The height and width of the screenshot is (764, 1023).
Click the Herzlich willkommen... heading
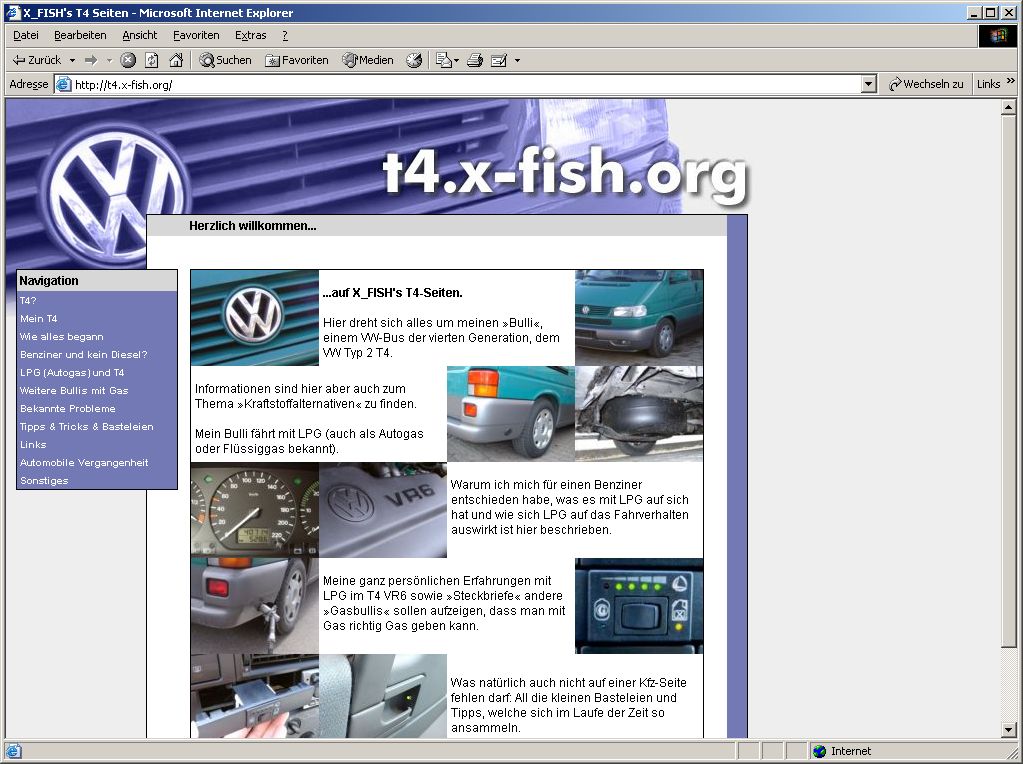point(252,226)
